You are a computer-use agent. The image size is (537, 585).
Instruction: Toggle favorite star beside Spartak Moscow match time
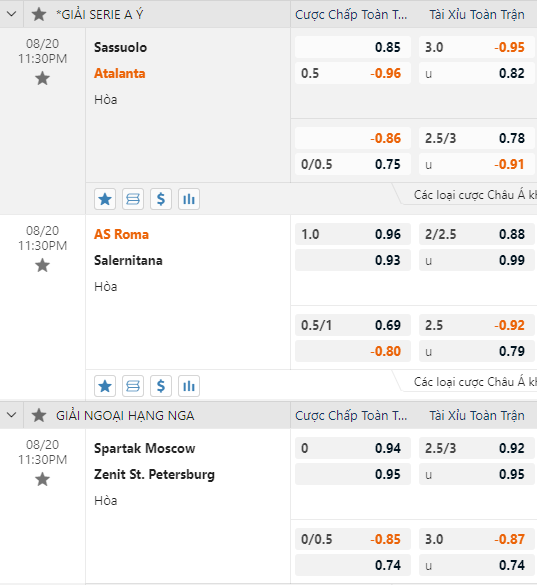[x=43, y=479]
